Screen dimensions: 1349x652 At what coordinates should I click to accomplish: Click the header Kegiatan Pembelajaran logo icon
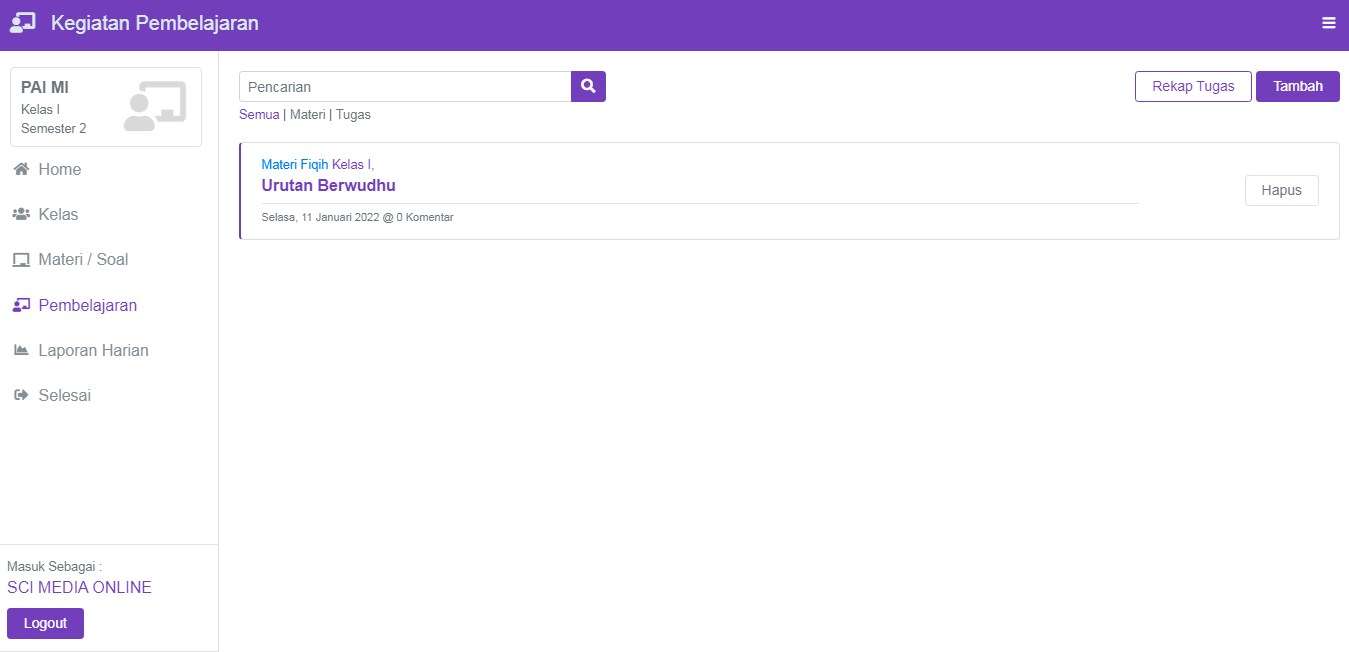[x=23, y=23]
